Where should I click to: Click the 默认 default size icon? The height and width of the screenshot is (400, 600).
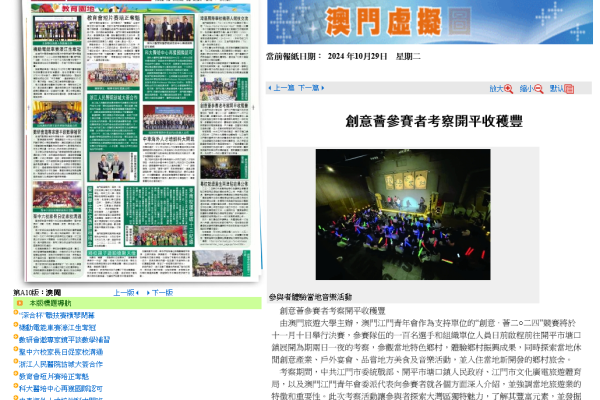[x=569, y=89]
